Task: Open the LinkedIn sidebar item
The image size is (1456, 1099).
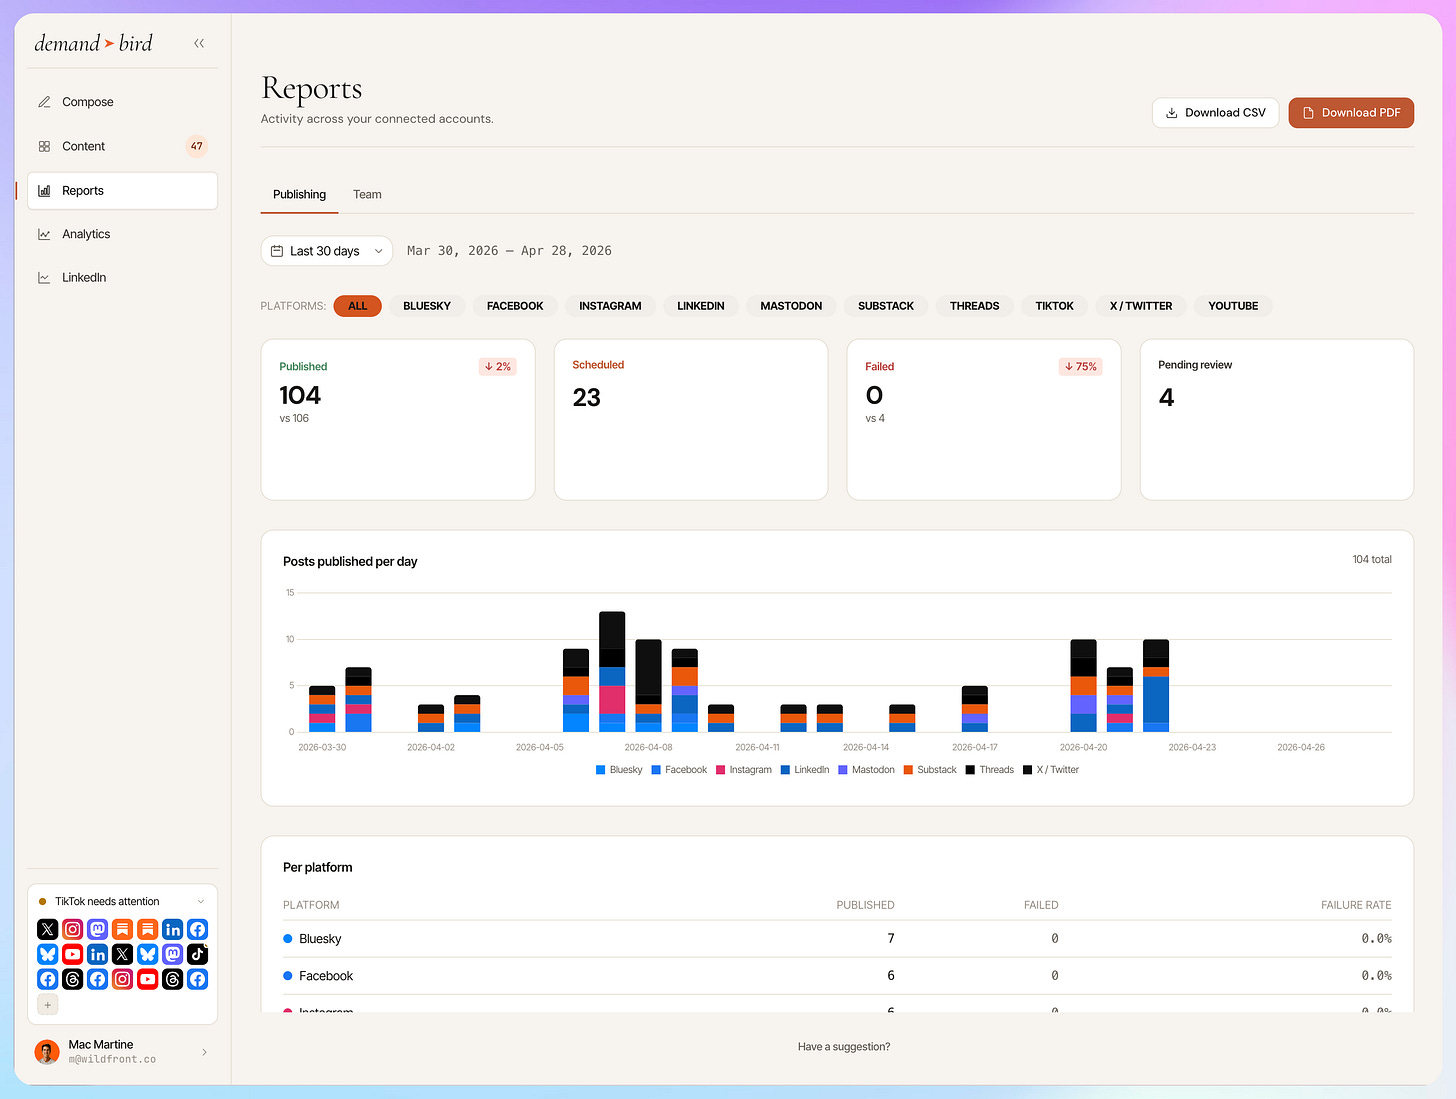Action: tap(122, 278)
